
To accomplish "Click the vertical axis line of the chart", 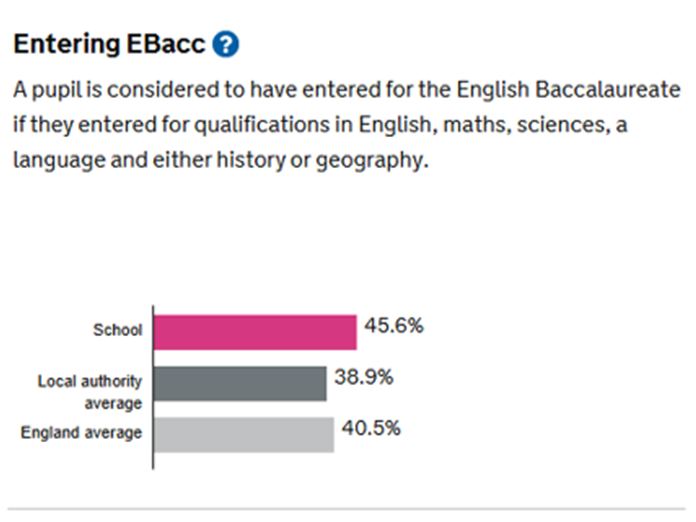I will tap(152, 387).
